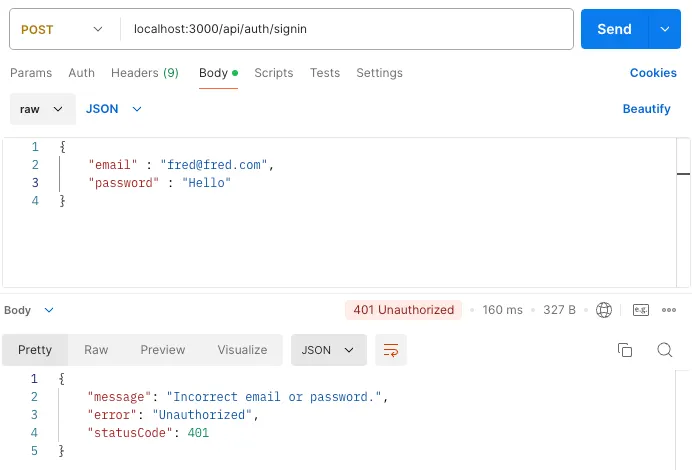Screen dimensions: 692x470
Task: Open the Cookies link
Action: pos(653,73)
